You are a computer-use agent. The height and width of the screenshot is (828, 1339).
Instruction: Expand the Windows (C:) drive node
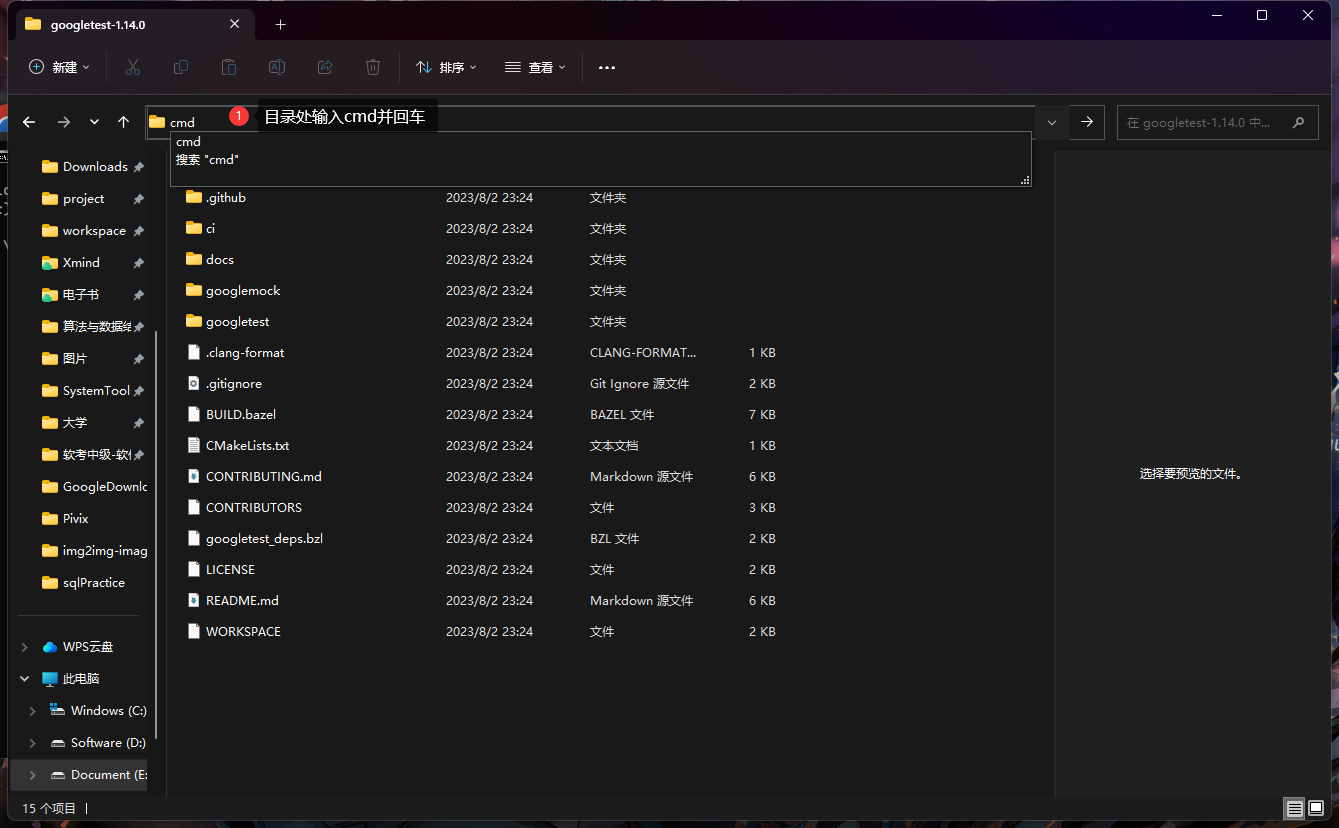pos(33,711)
